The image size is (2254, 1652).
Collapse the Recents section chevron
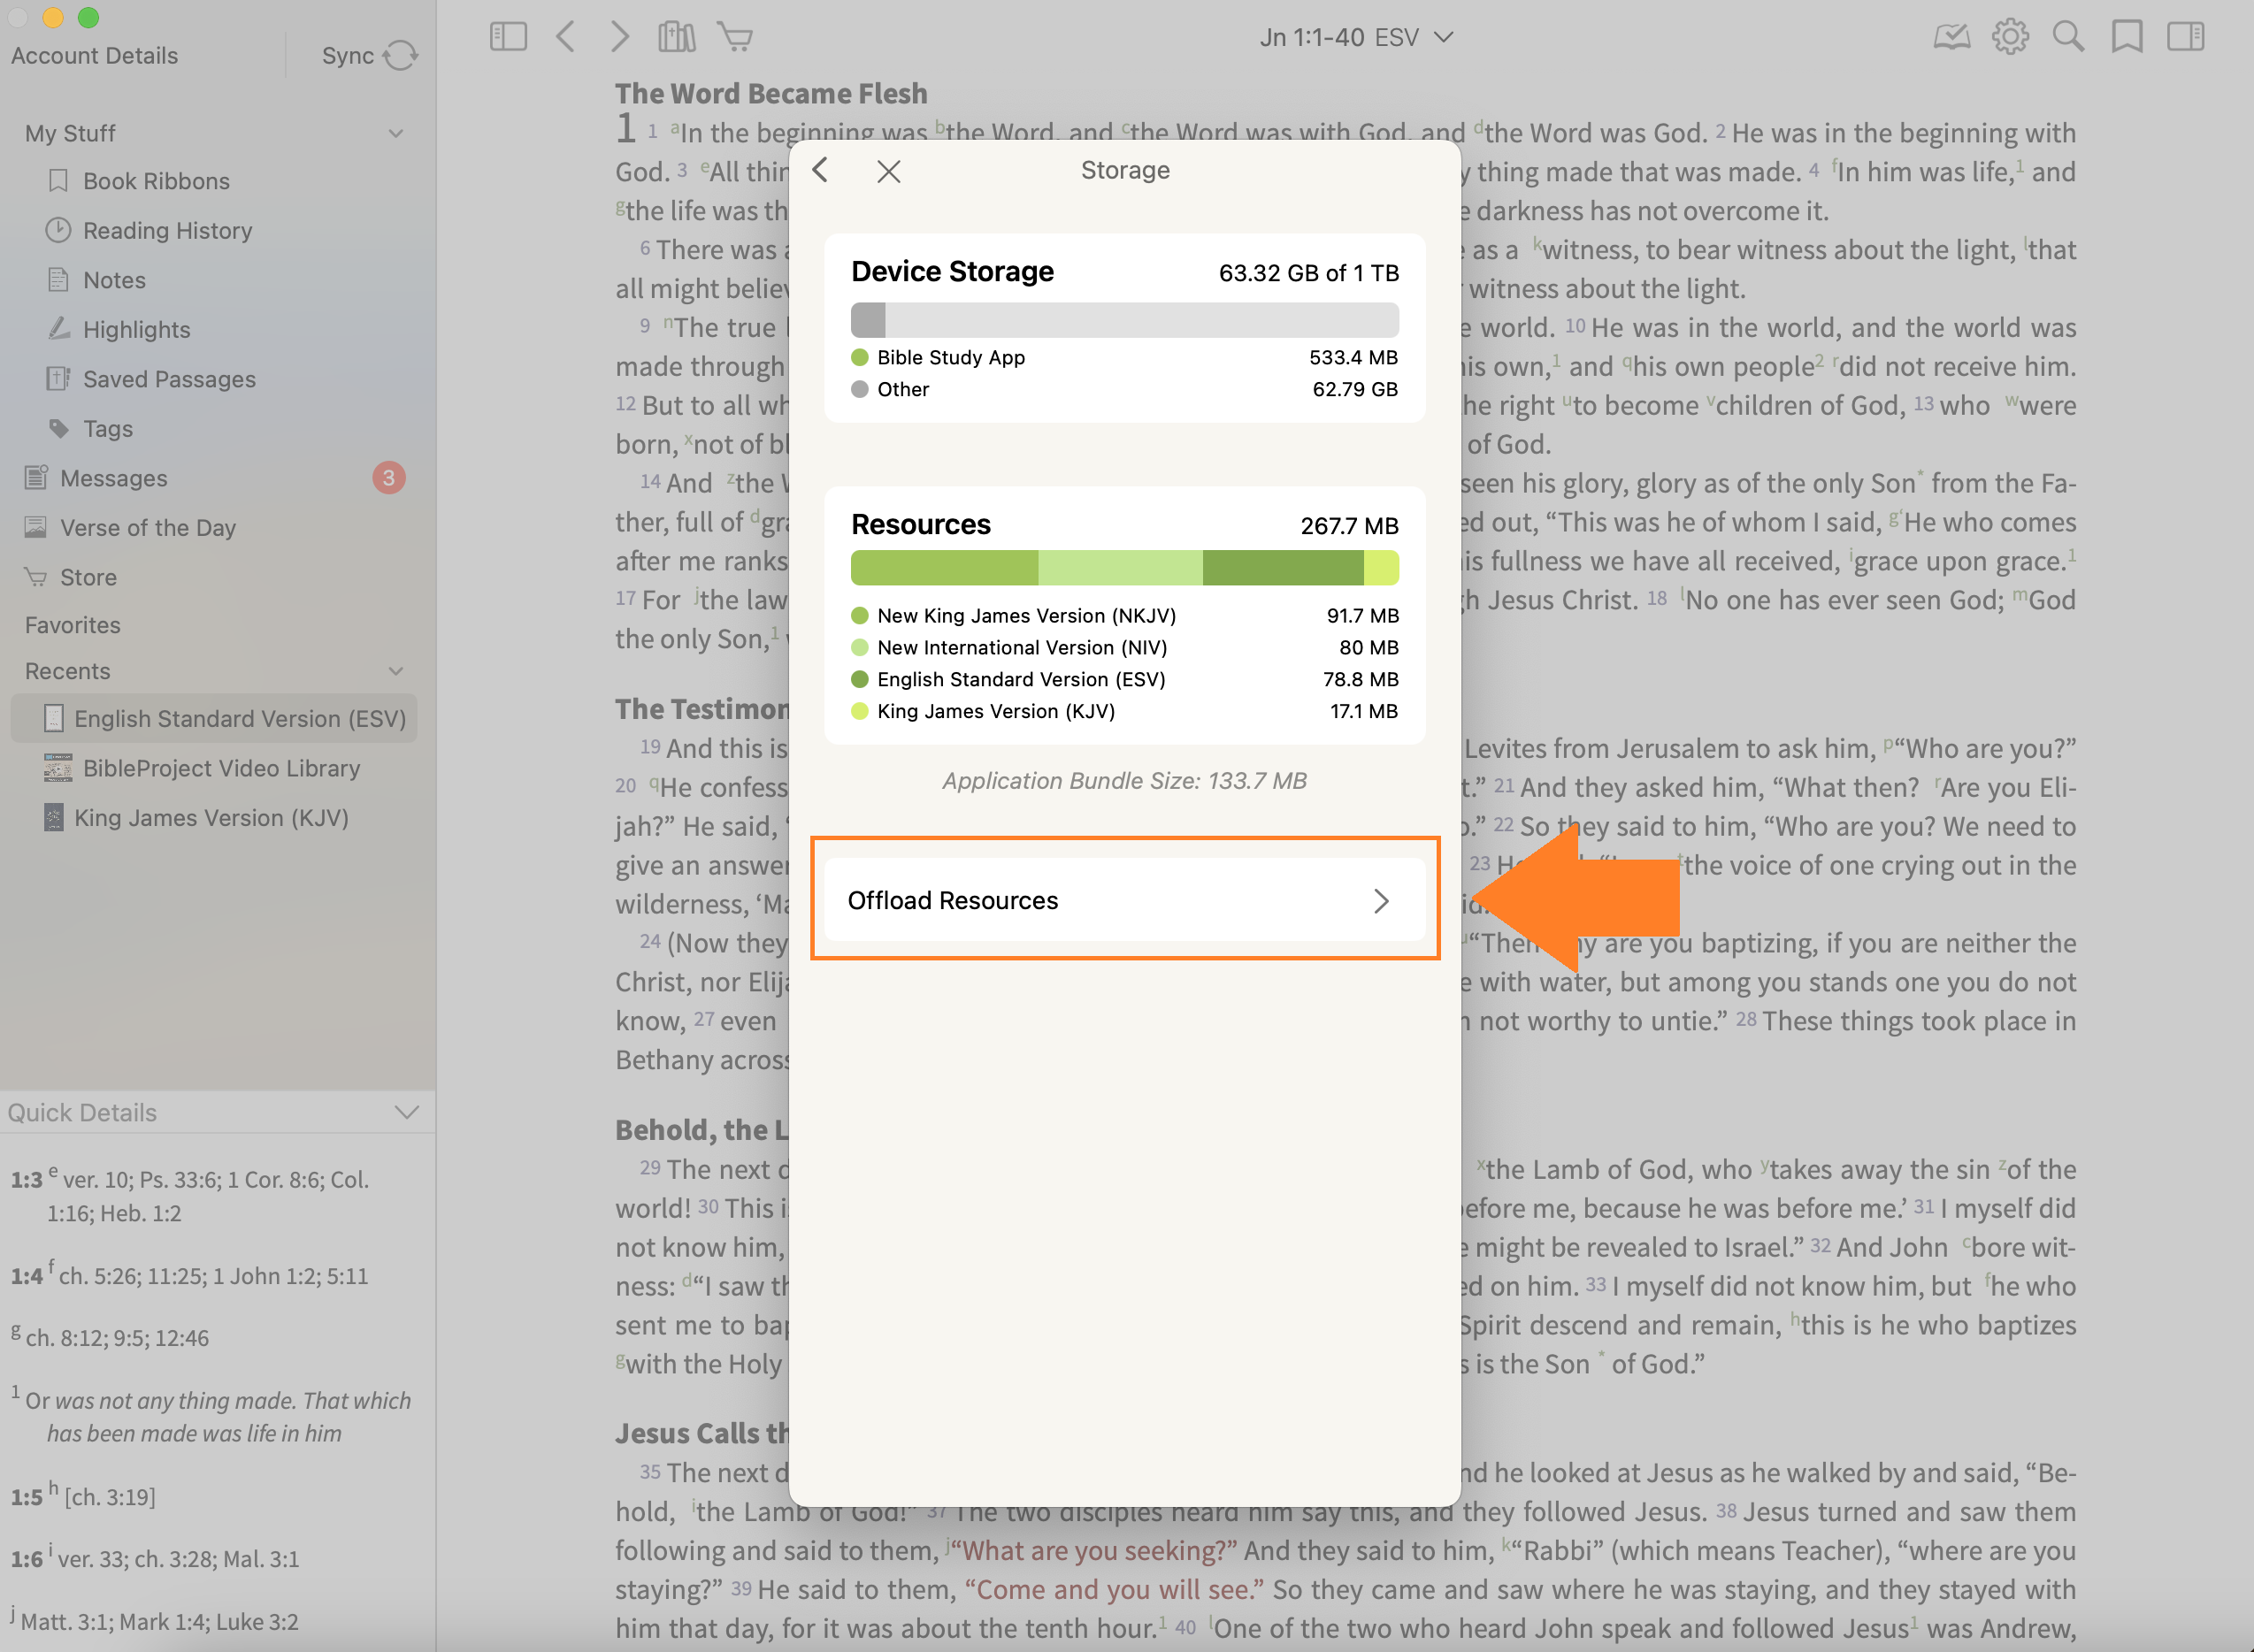pyautogui.click(x=396, y=671)
